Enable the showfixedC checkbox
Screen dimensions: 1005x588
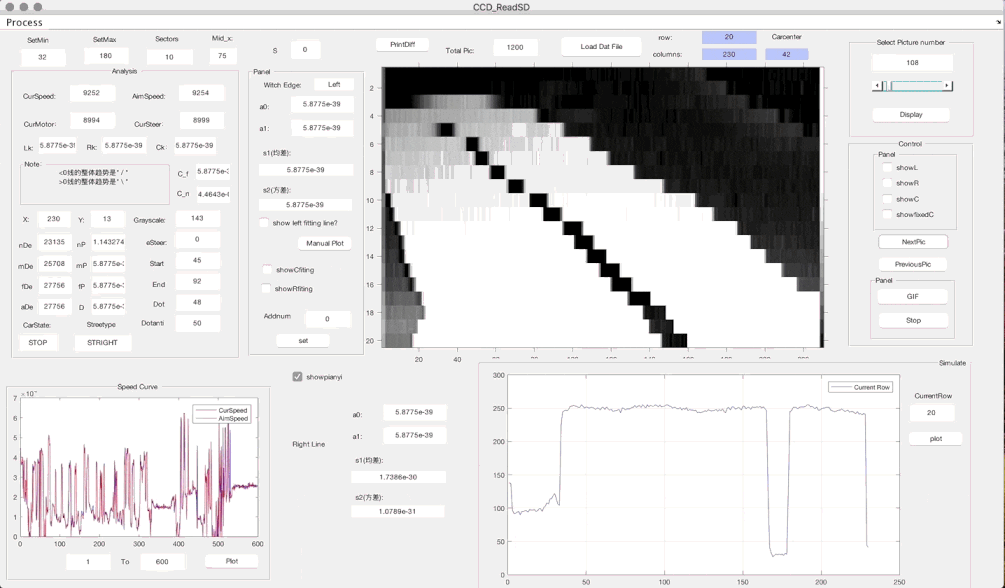[887, 214]
